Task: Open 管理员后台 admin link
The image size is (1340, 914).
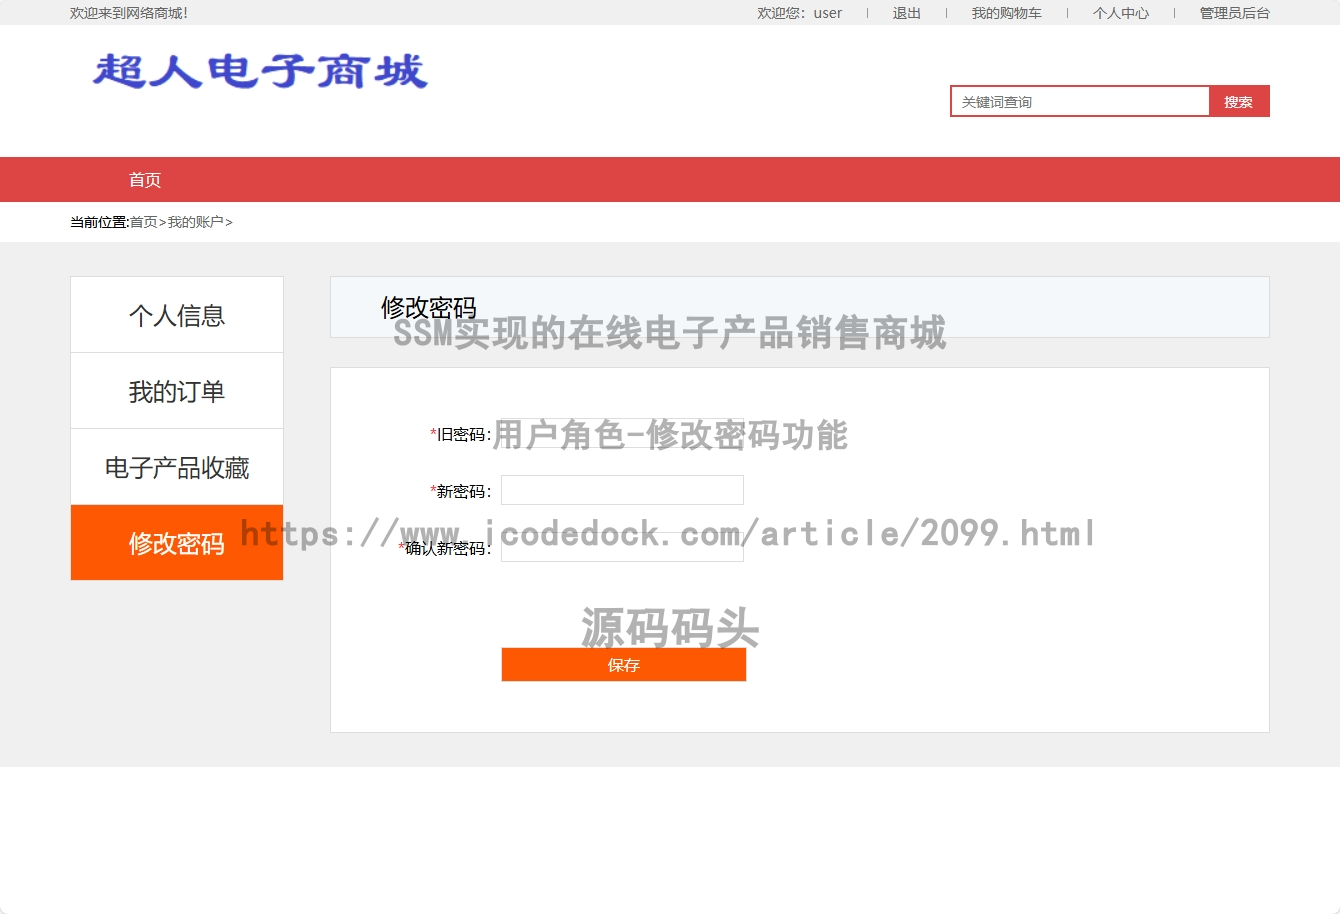Action: click(x=1234, y=13)
